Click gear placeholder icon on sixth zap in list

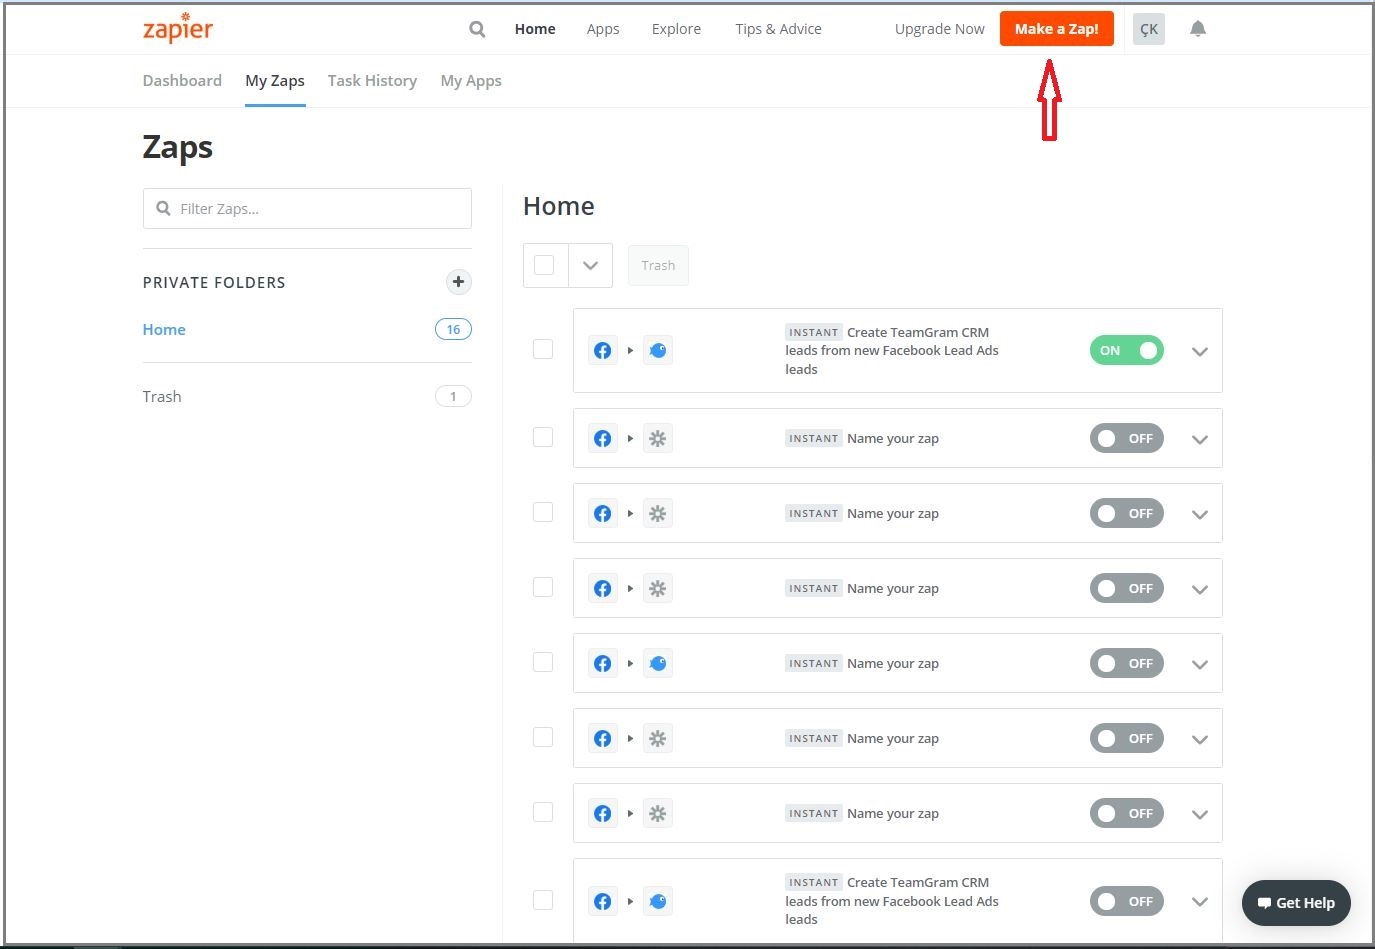(x=657, y=738)
